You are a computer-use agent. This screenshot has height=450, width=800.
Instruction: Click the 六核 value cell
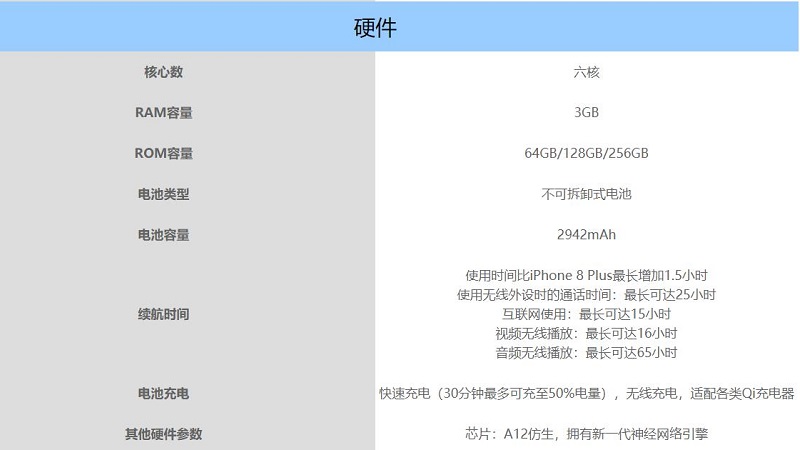[x=586, y=72]
